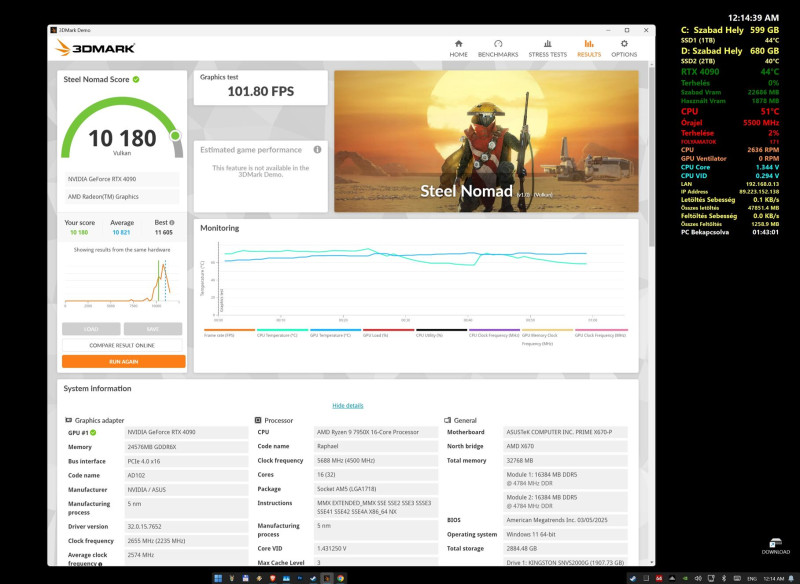Toggle the CPU Temperature legend
Screen dimensions: 800x584
(x=282, y=333)
